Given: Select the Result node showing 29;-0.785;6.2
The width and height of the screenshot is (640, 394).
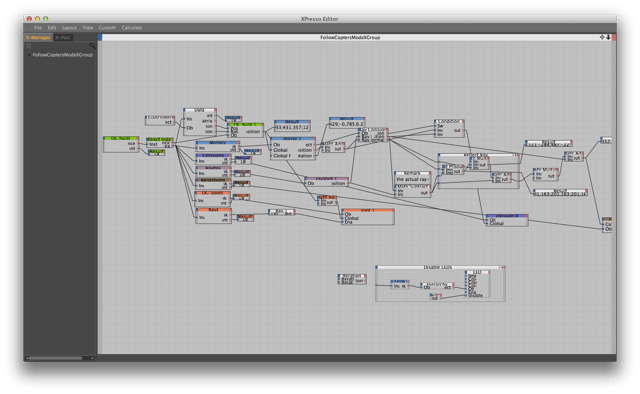Looking at the screenshot, I should click(x=347, y=122).
